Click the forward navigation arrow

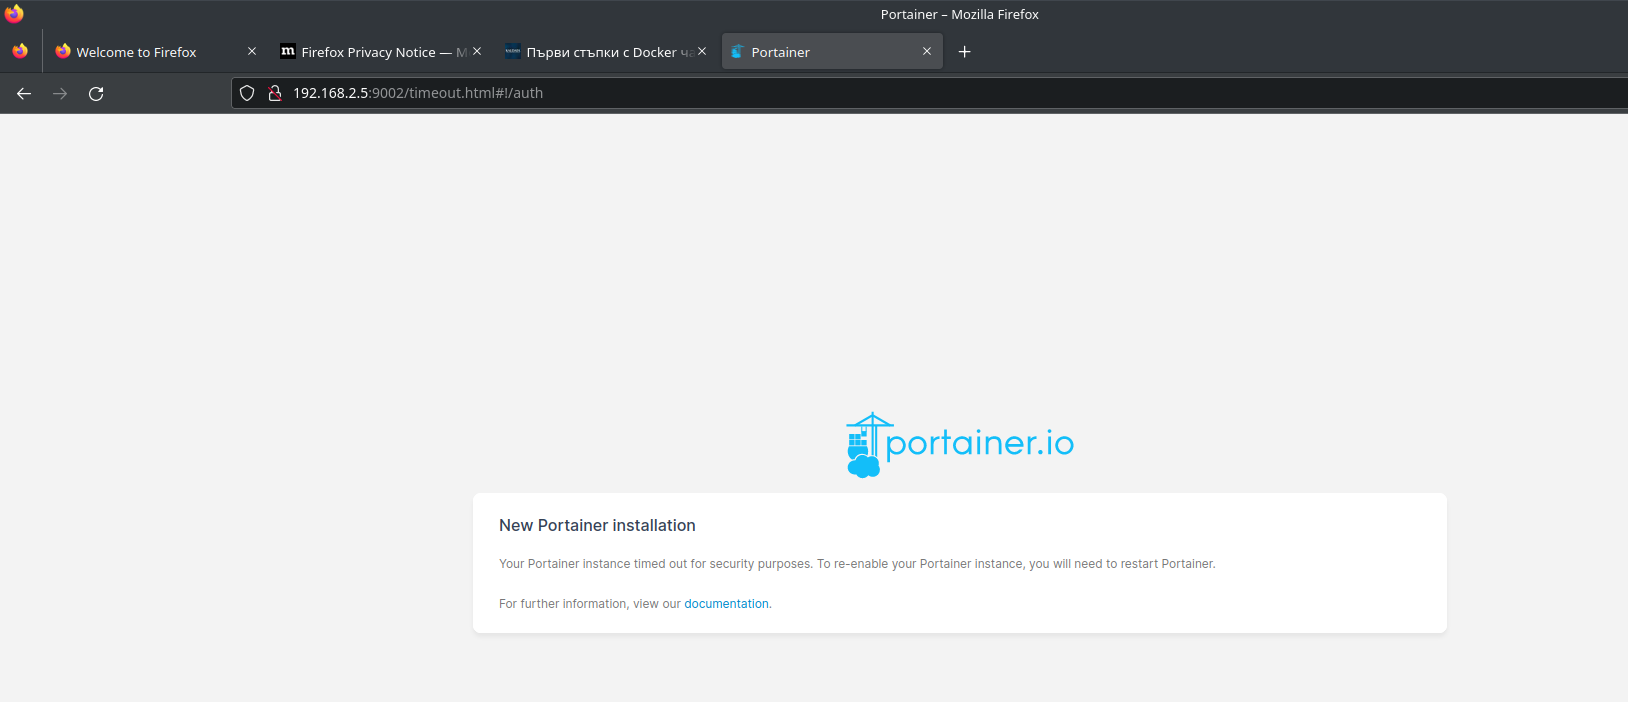coord(60,93)
